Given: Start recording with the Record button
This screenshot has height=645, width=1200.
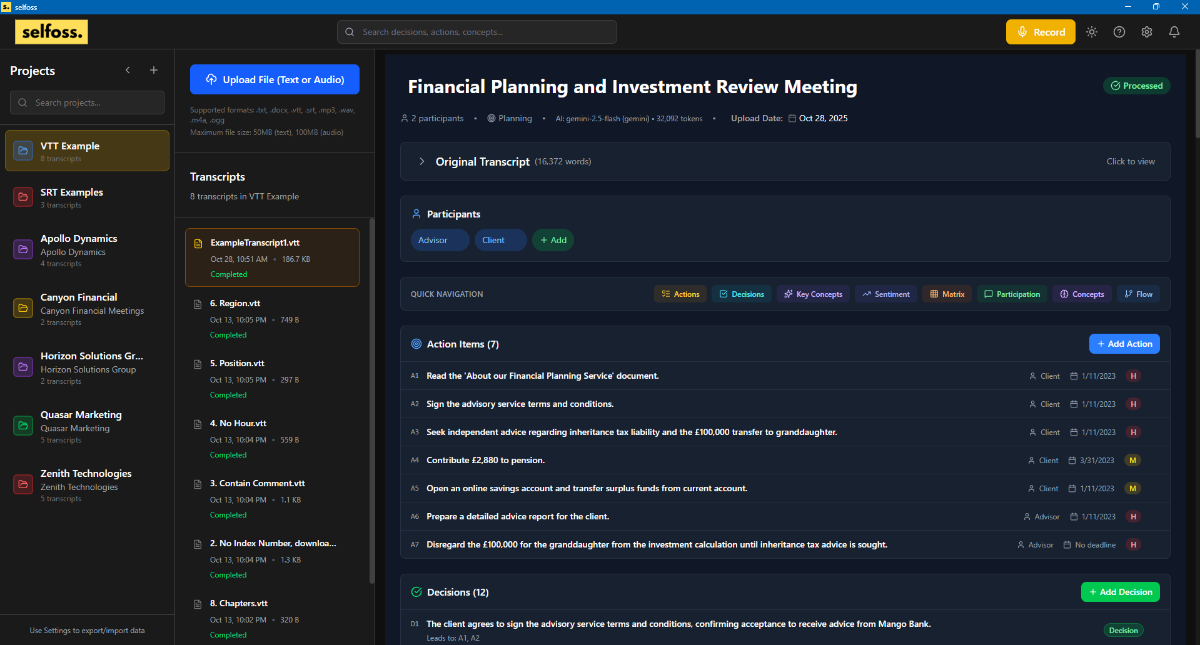Looking at the screenshot, I should pyautogui.click(x=1040, y=32).
